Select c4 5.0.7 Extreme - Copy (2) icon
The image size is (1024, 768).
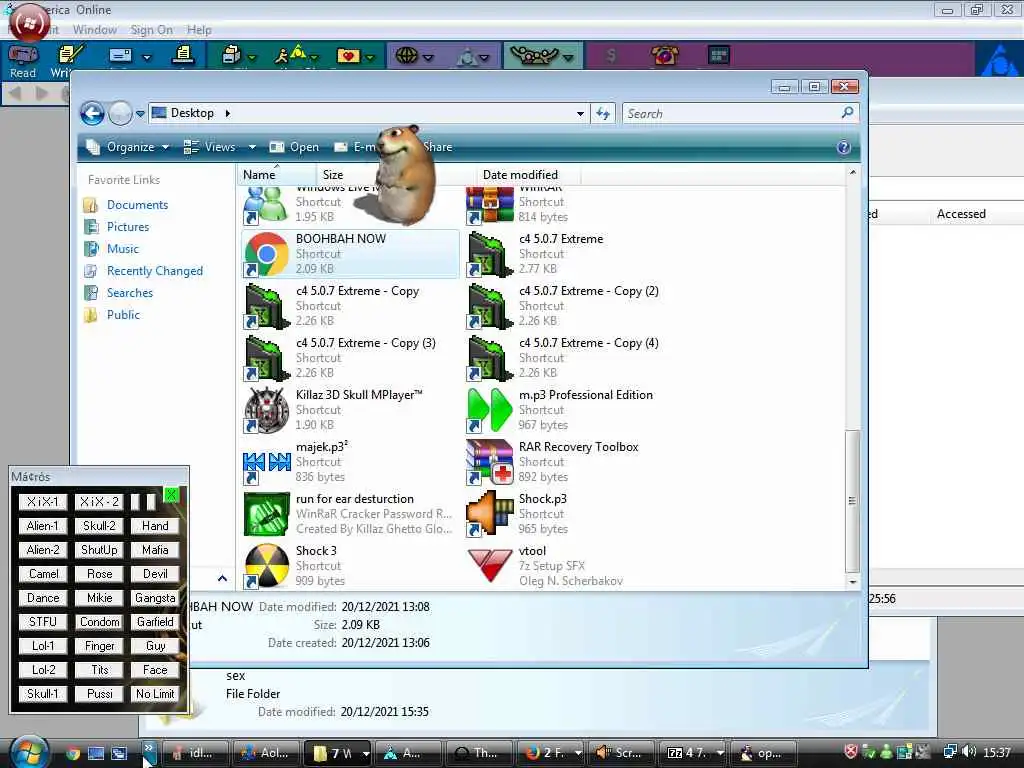tap(489, 306)
